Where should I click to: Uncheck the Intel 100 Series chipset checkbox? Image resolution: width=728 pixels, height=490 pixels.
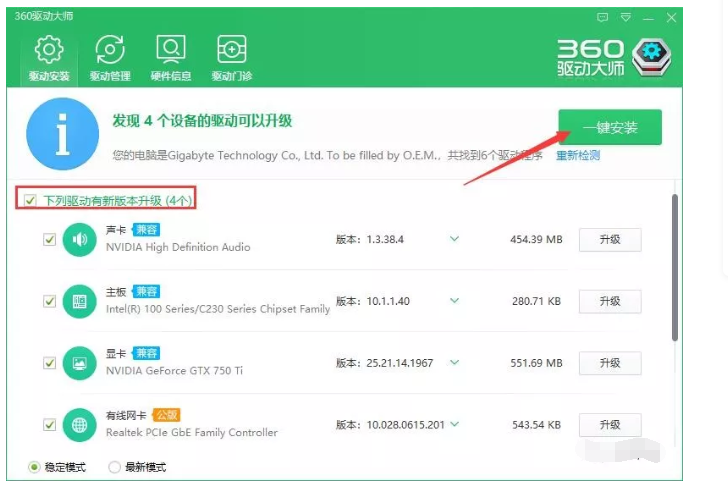click(49, 301)
